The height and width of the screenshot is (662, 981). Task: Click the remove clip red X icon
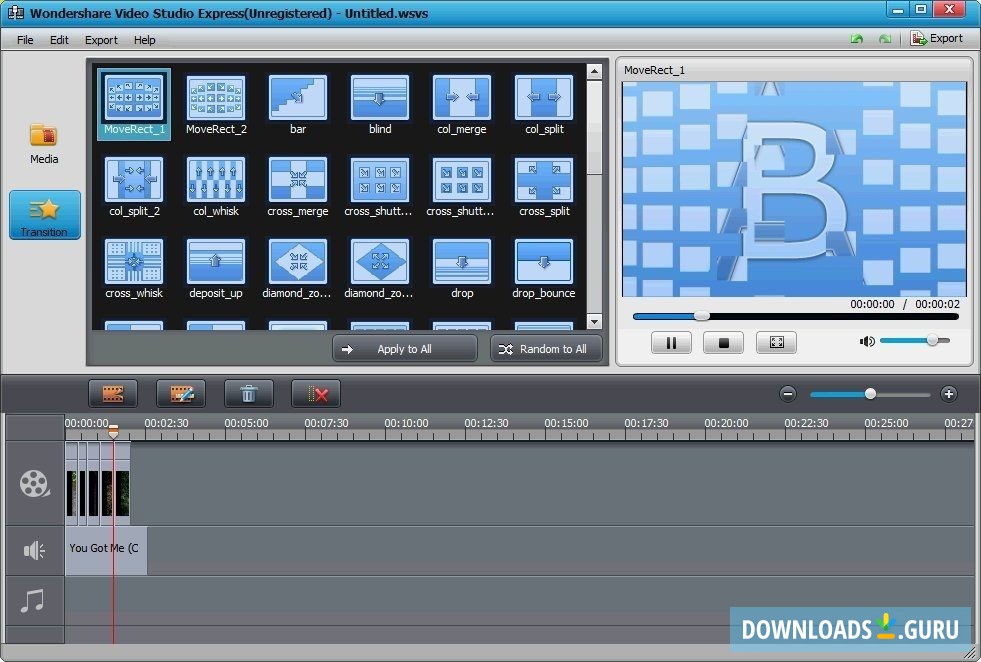pyautogui.click(x=316, y=394)
